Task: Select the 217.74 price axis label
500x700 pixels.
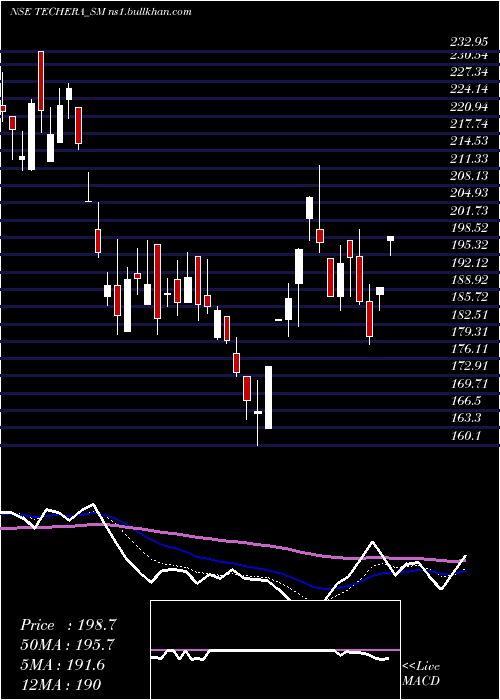Action: (469, 124)
